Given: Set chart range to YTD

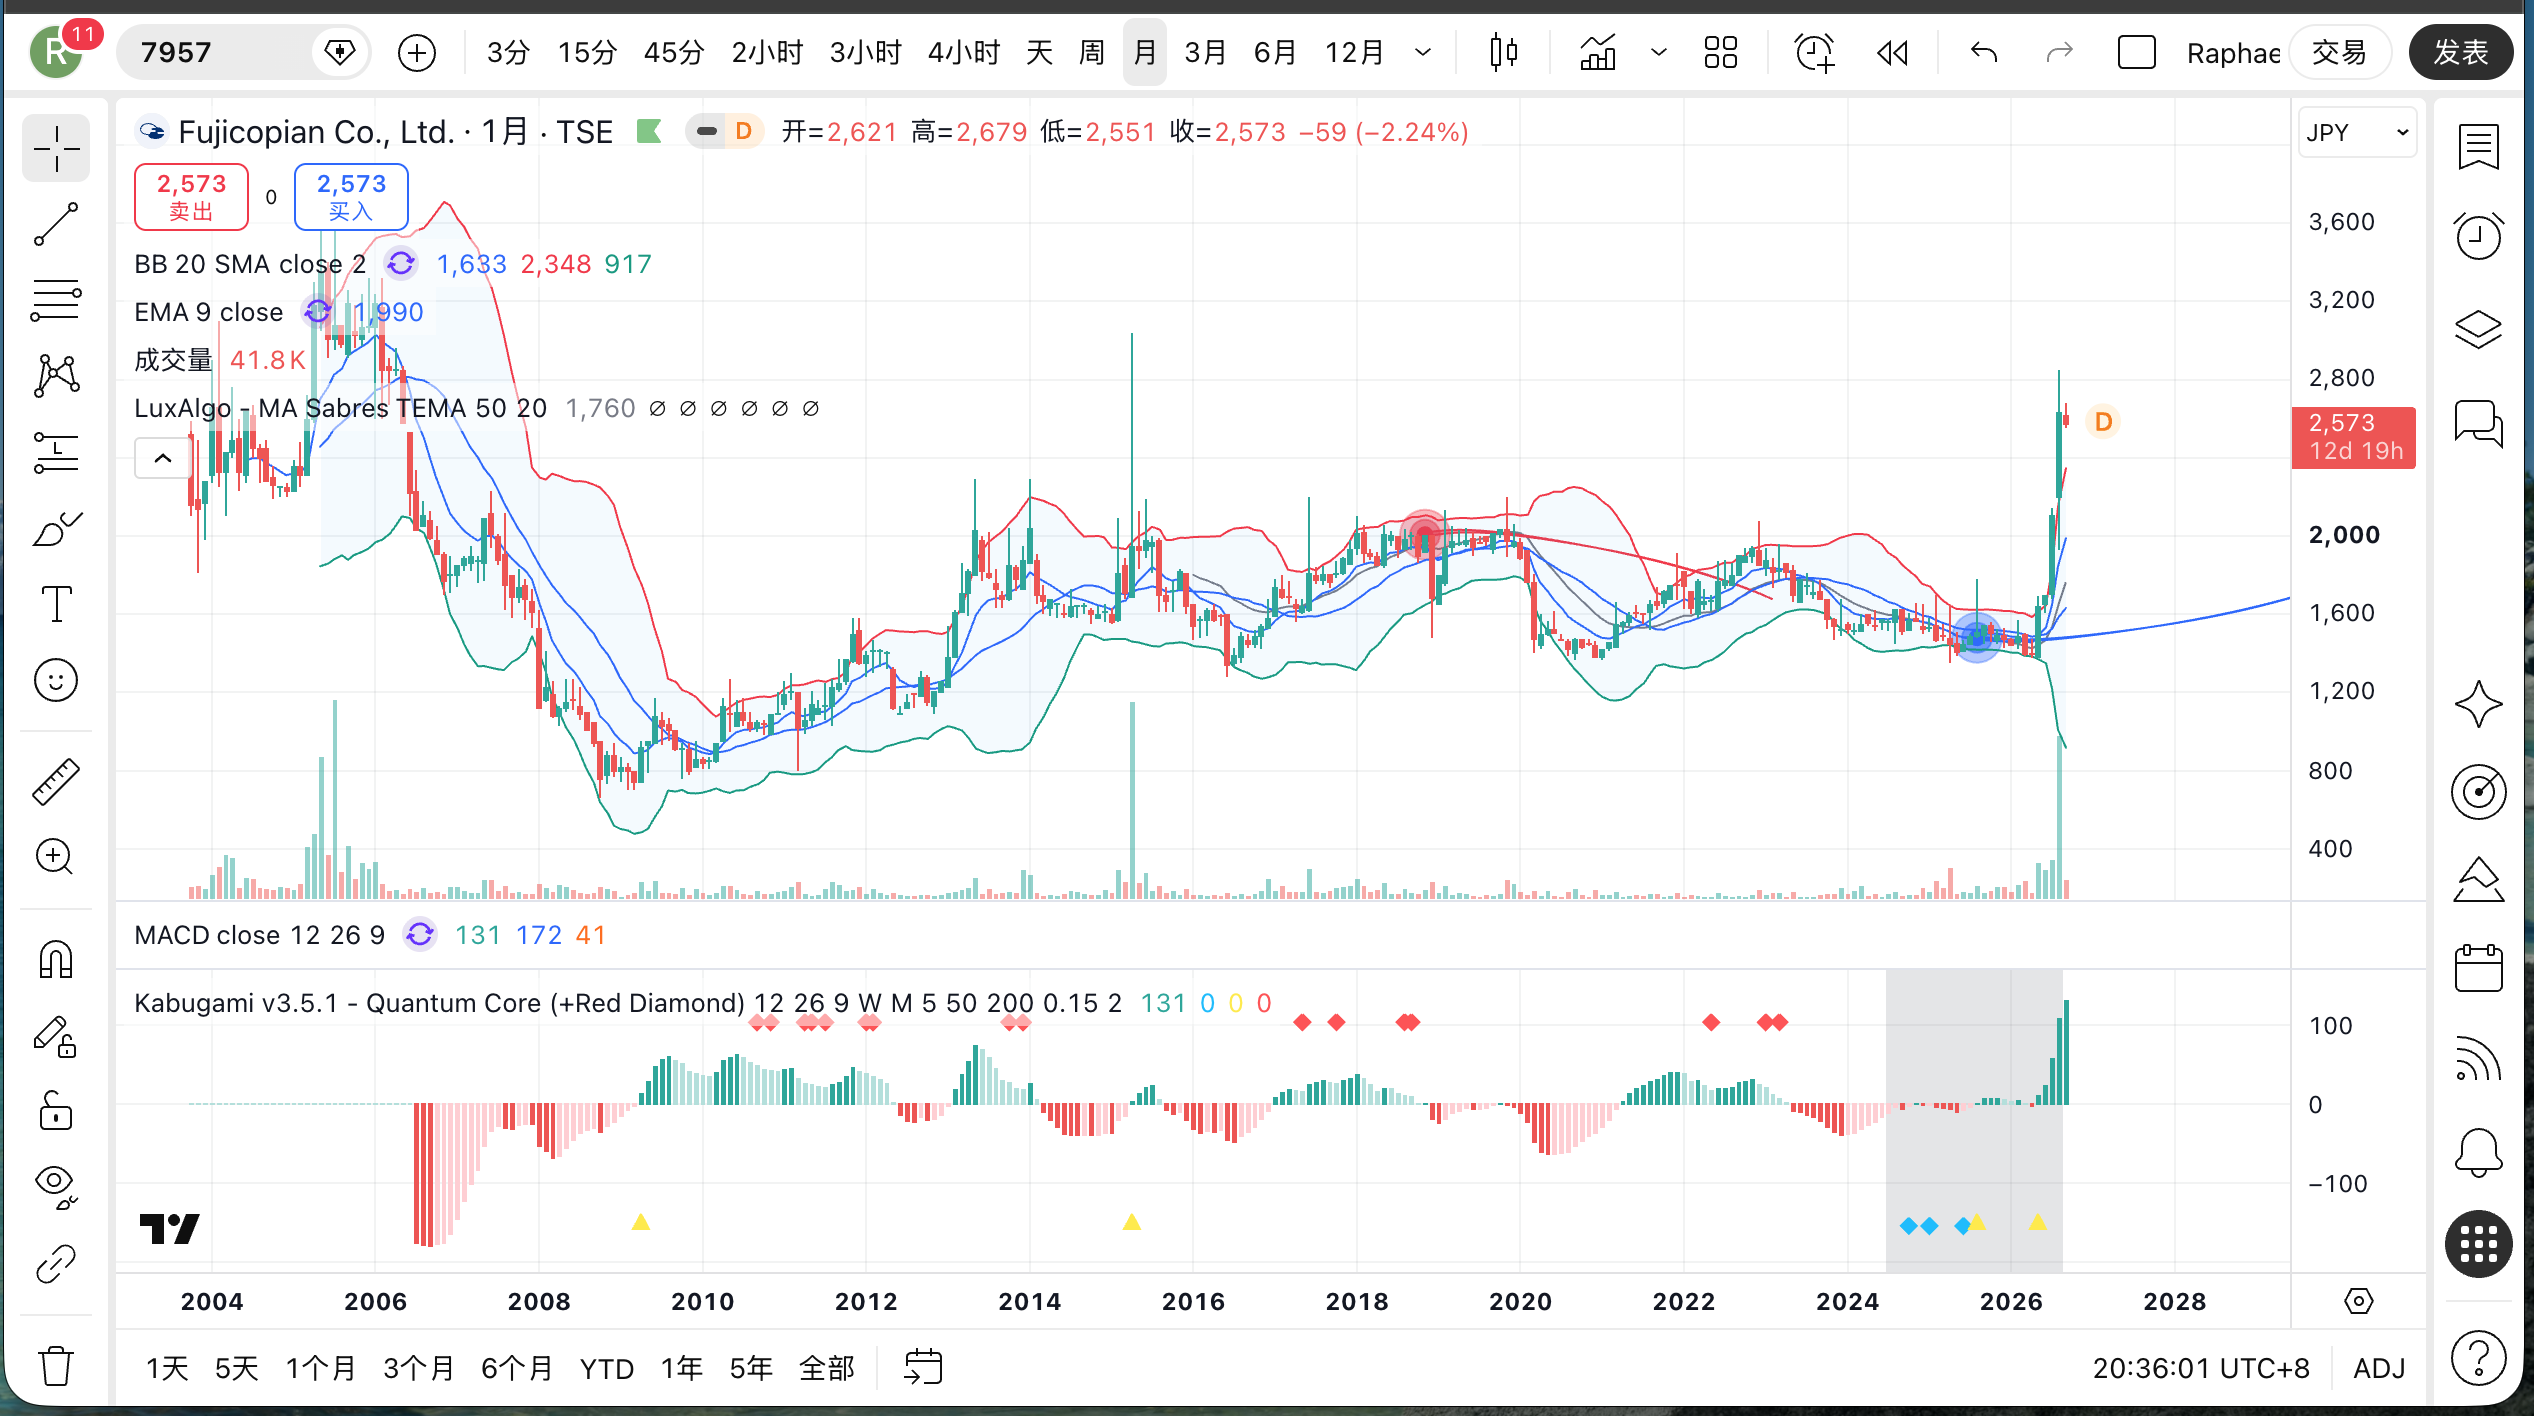Looking at the screenshot, I should tap(607, 1367).
